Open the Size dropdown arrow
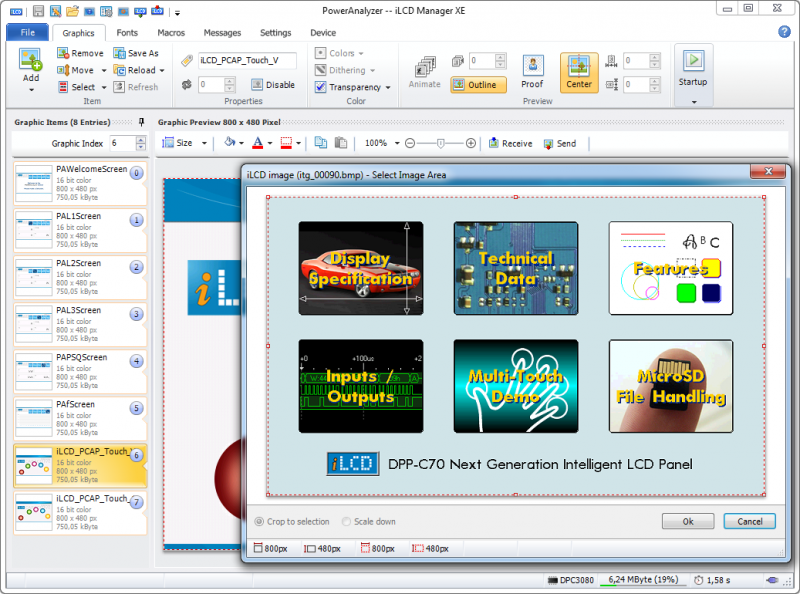 (x=204, y=143)
